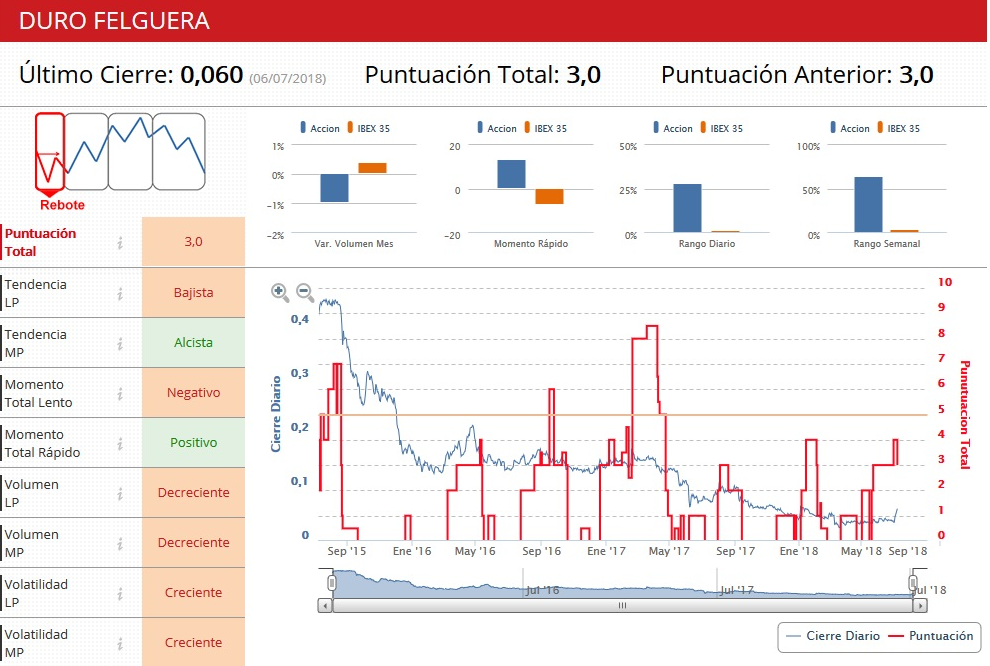The image size is (990, 666).
Task: Click Decreciente value for Volumen LP
Action: click(x=193, y=492)
